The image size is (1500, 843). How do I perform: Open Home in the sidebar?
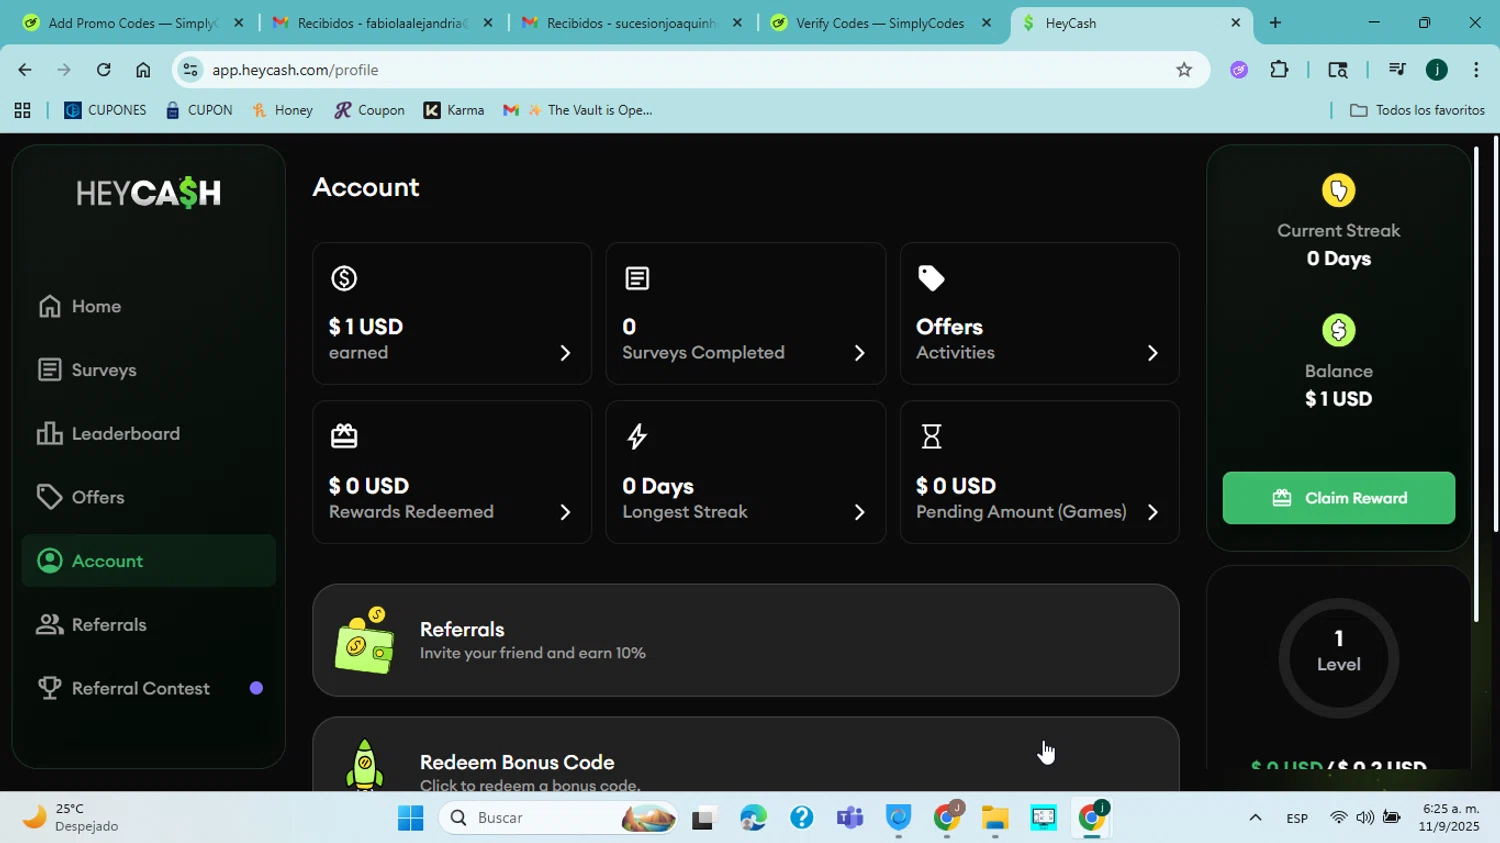(x=148, y=306)
